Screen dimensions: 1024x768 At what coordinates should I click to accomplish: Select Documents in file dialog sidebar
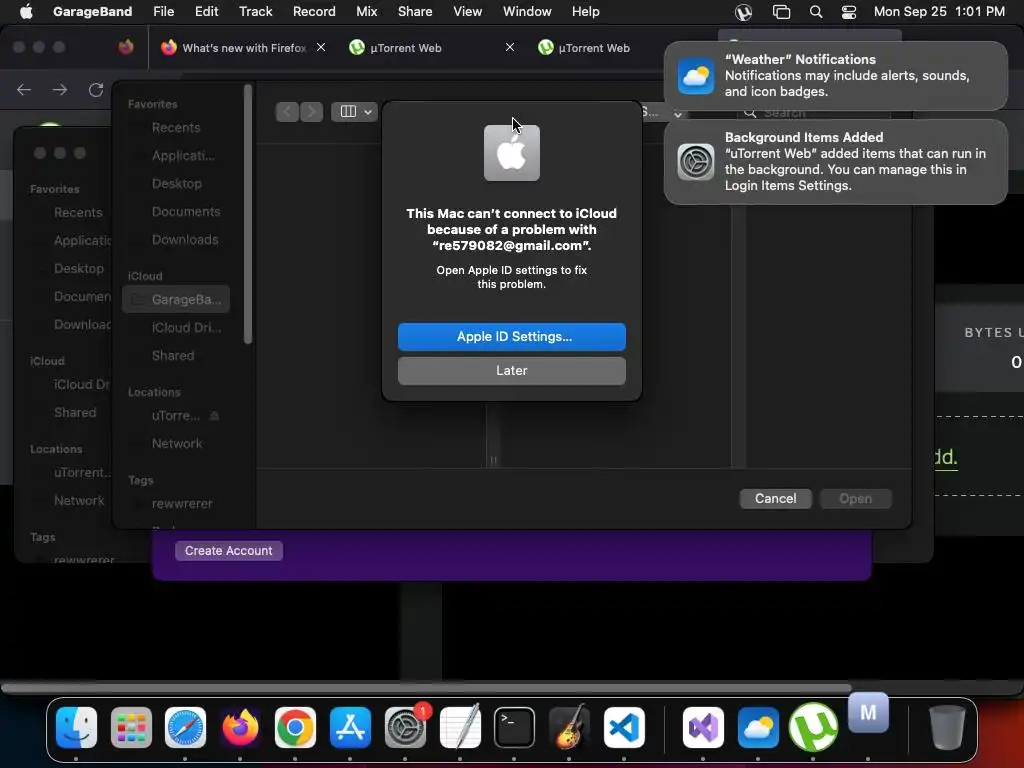click(176, 212)
